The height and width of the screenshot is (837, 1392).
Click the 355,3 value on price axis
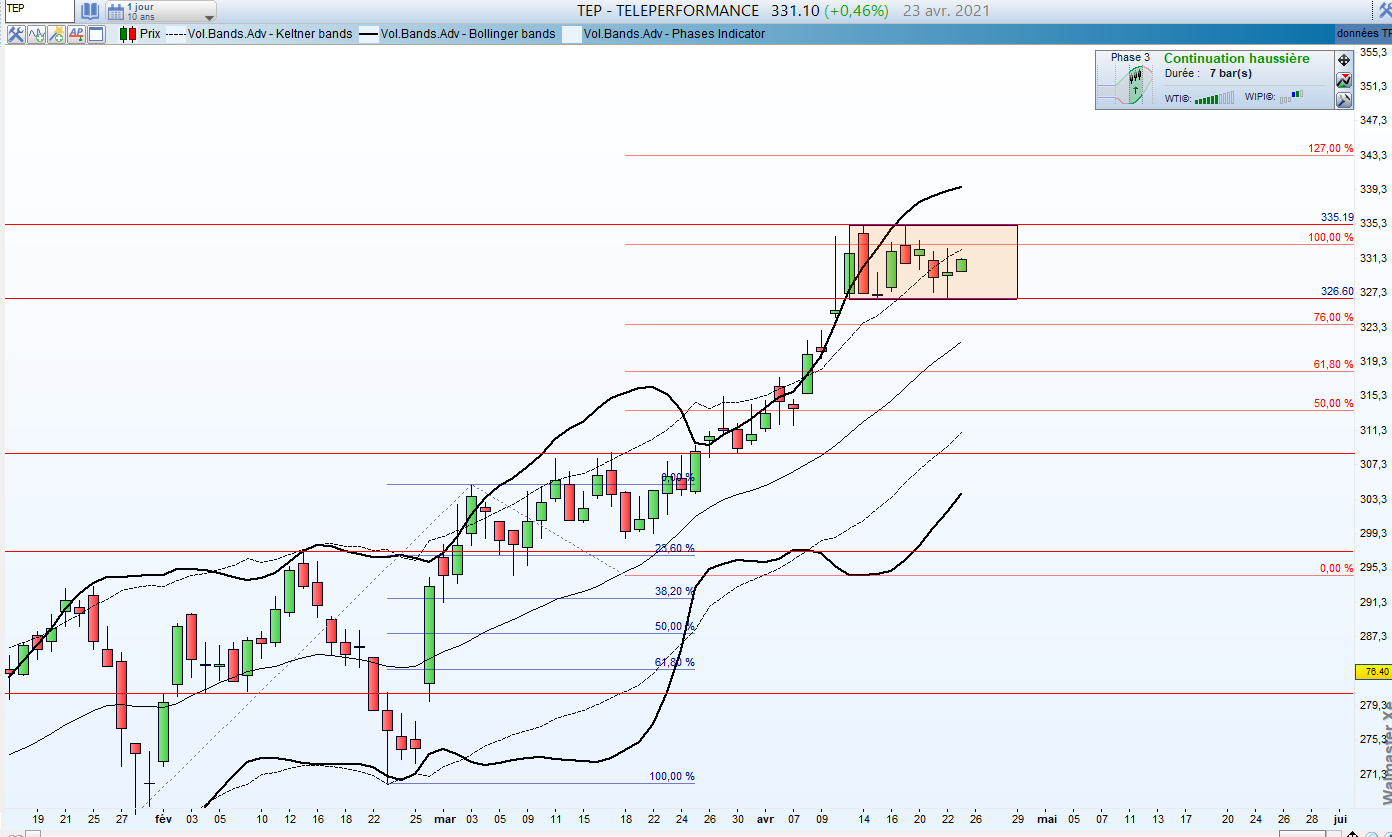1374,52
